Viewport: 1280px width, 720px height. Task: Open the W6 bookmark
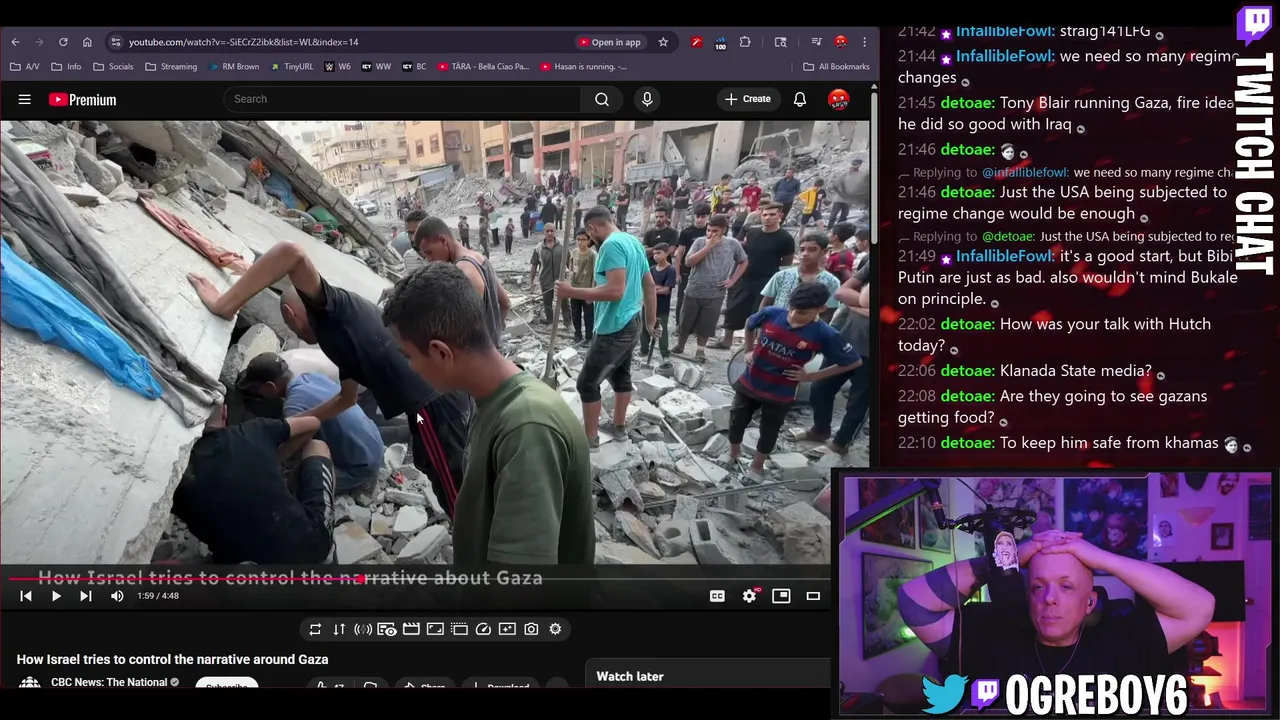click(338, 67)
